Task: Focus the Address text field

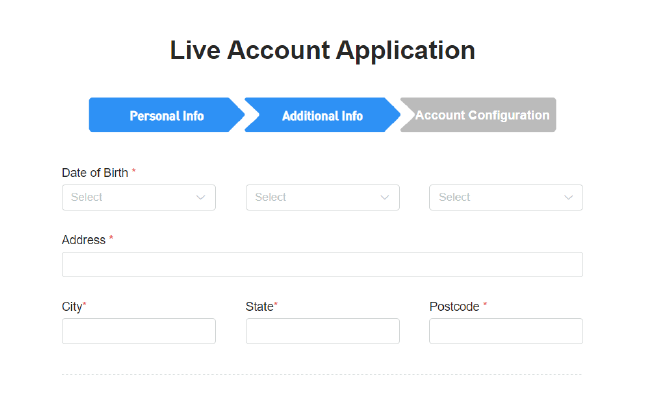Action: coord(322,264)
